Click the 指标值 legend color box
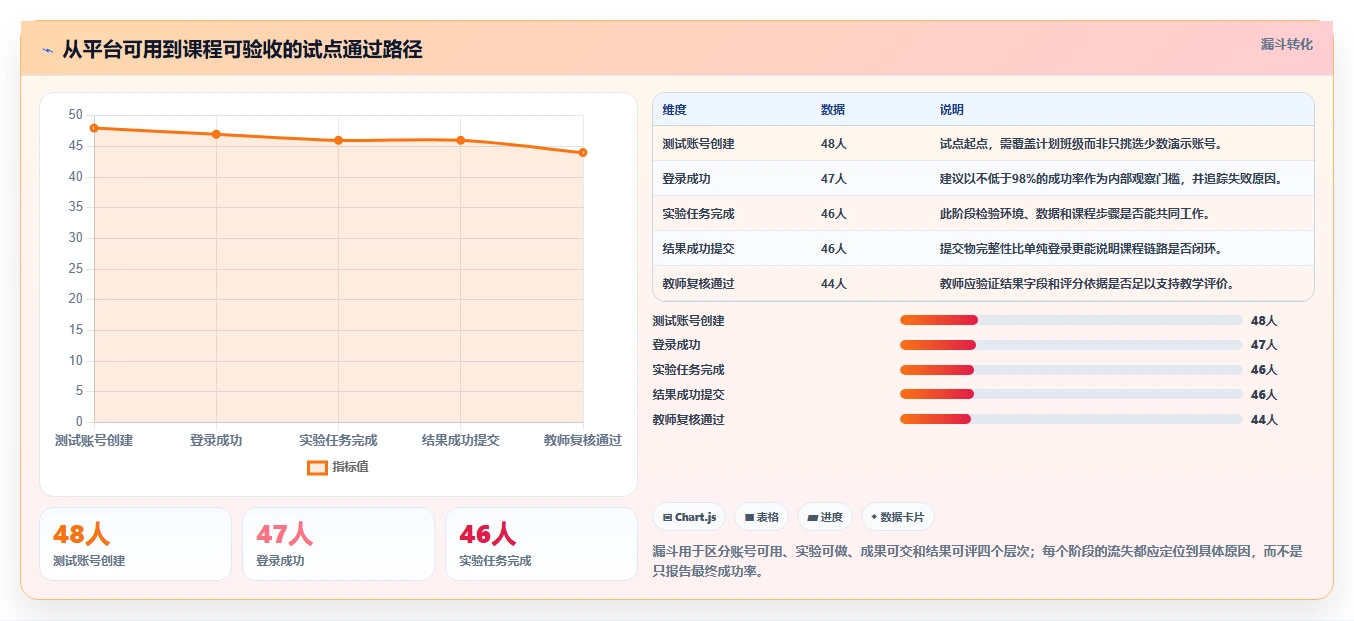Screen dimensions: 1354x621 [x=317, y=467]
